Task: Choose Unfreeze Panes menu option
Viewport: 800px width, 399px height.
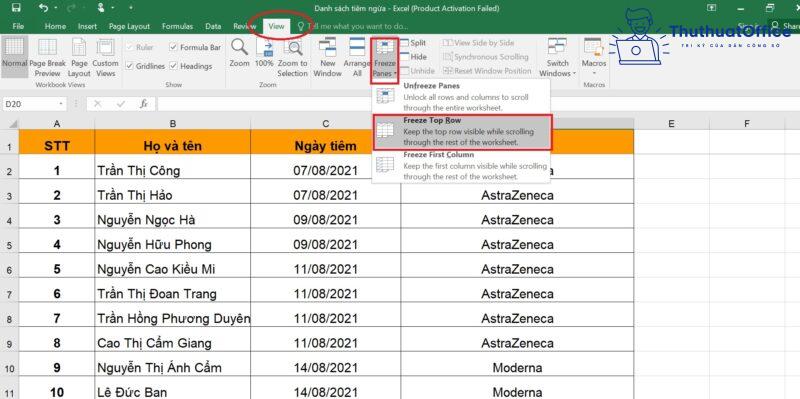Action: click(462, 97)
